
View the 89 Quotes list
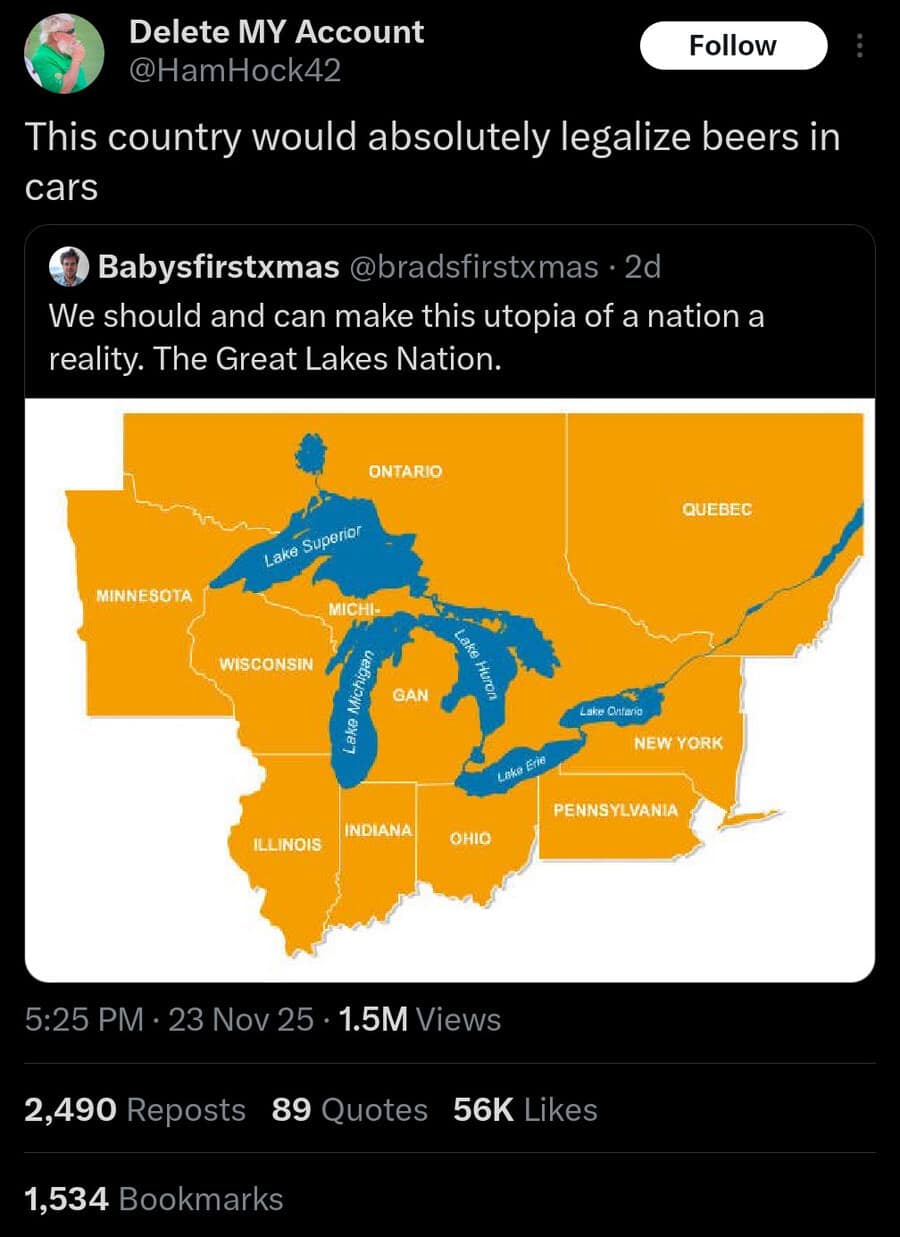point(349,1110)
